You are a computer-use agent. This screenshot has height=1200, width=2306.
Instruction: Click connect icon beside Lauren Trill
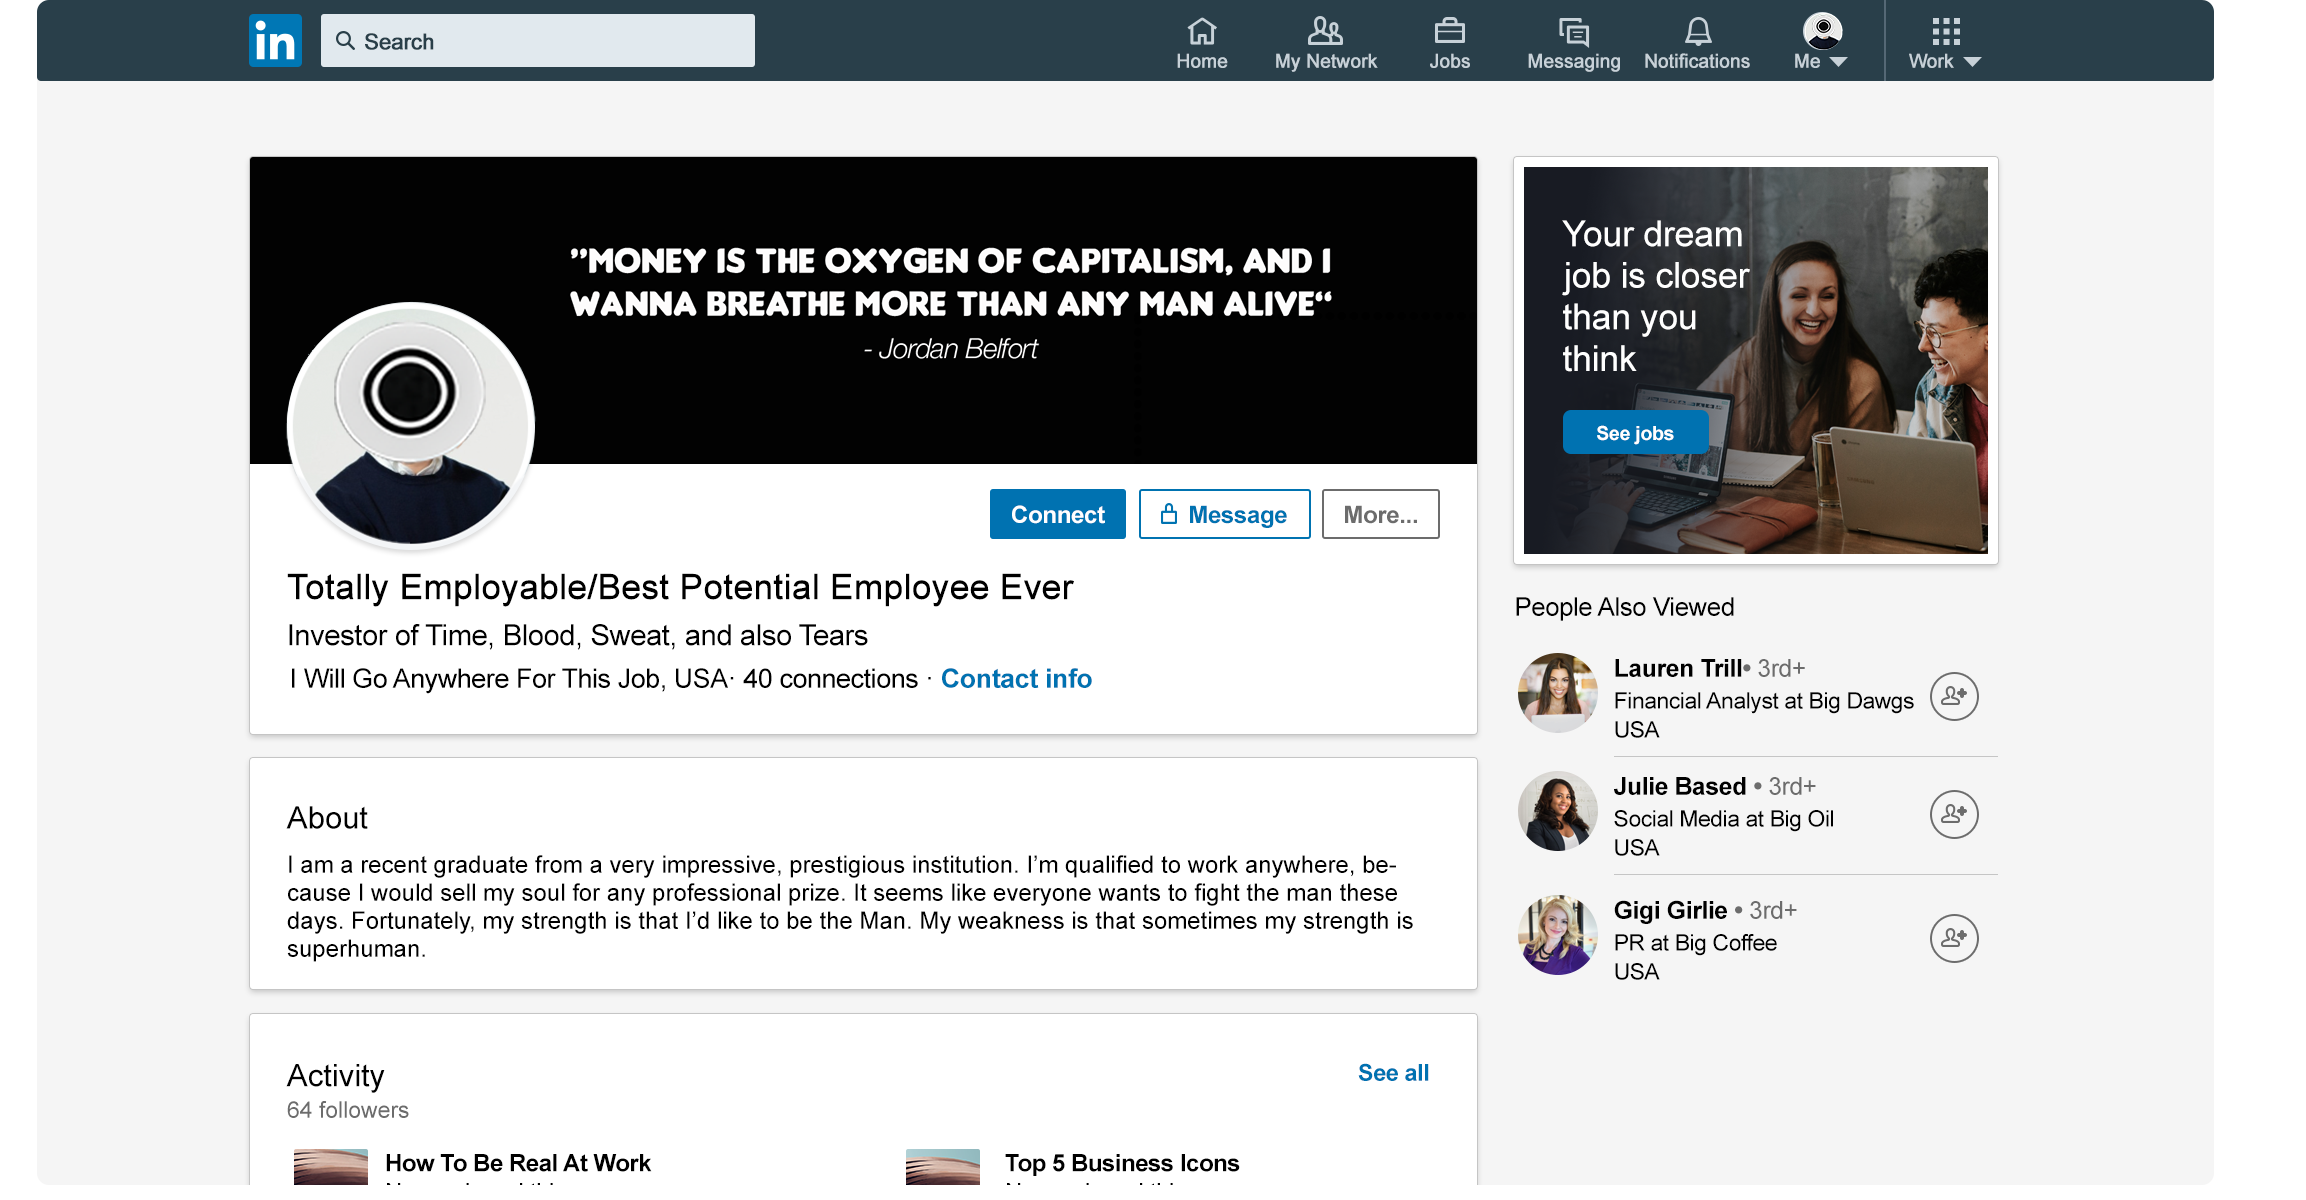click(1953, 696)
